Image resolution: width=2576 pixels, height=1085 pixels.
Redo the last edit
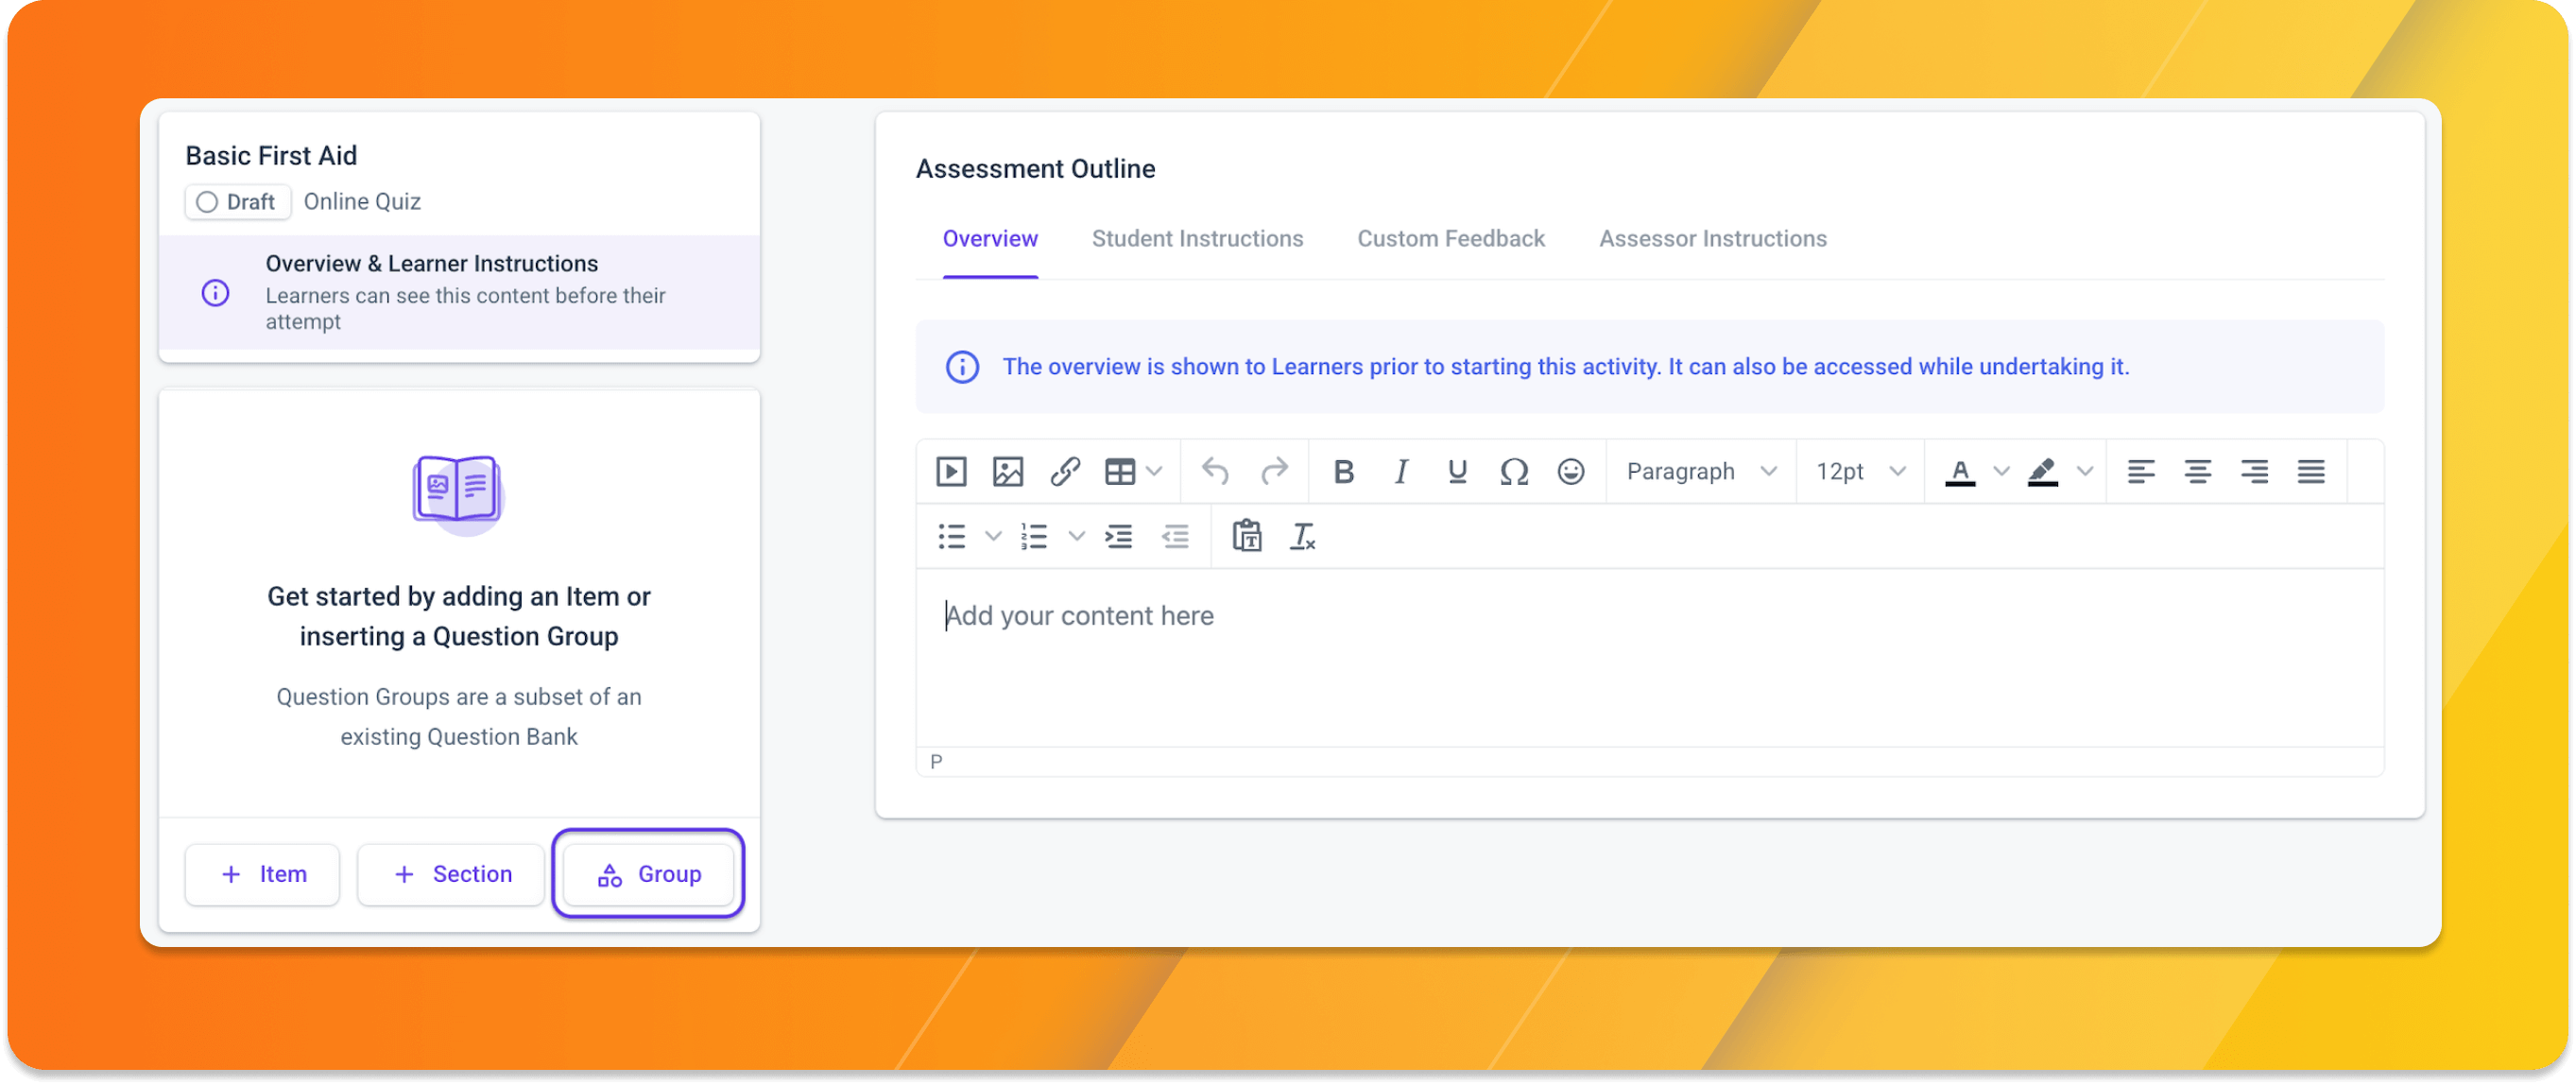click(1274, 471)
